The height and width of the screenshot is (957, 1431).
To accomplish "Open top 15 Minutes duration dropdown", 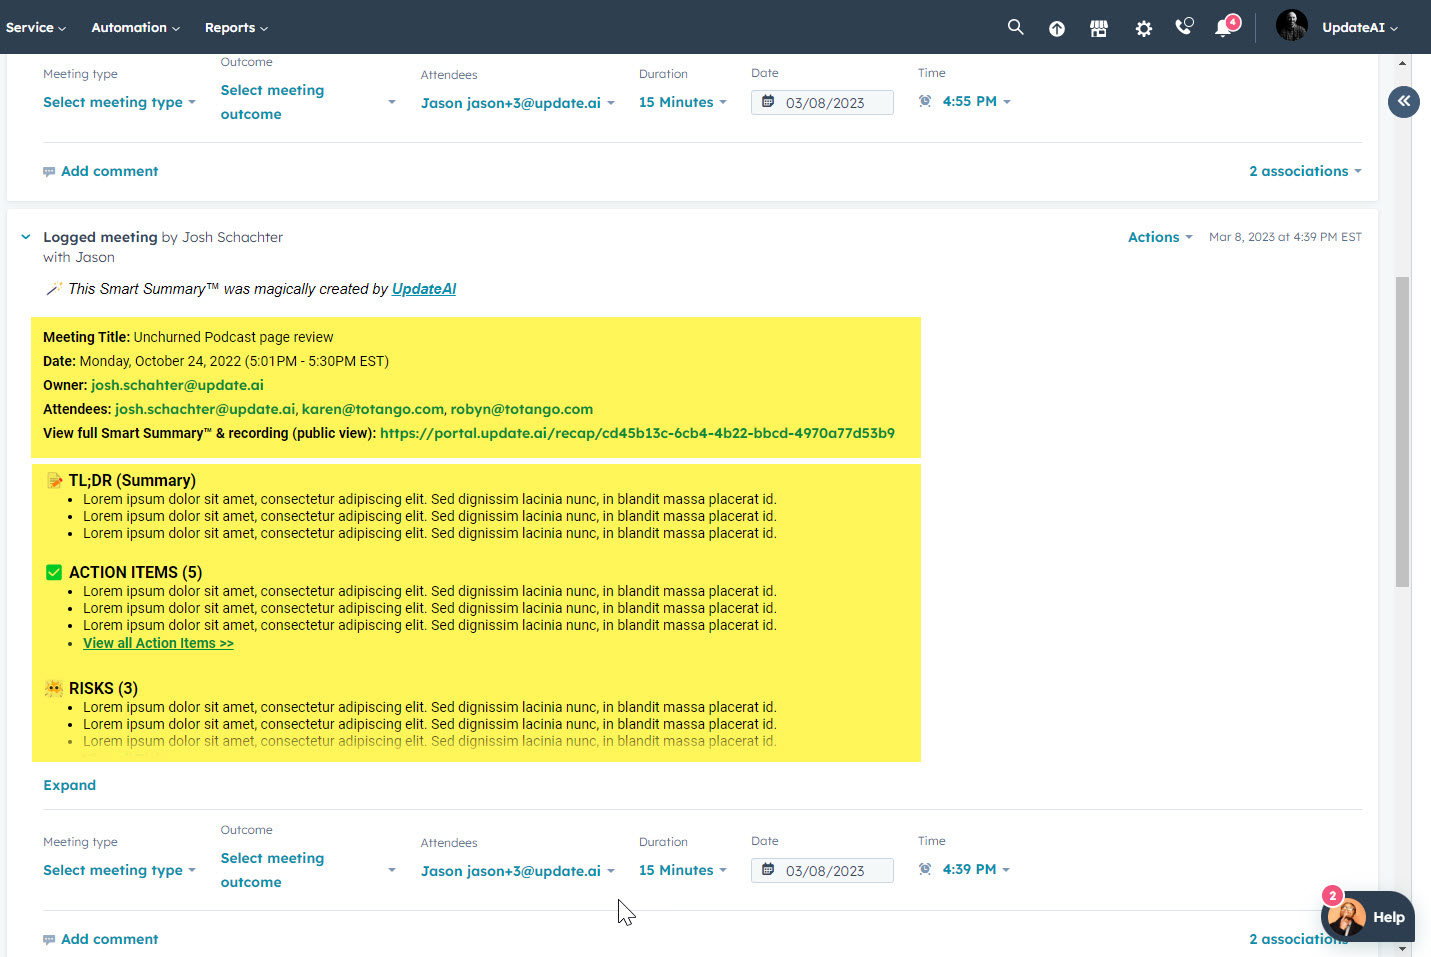I will (683, 102).
